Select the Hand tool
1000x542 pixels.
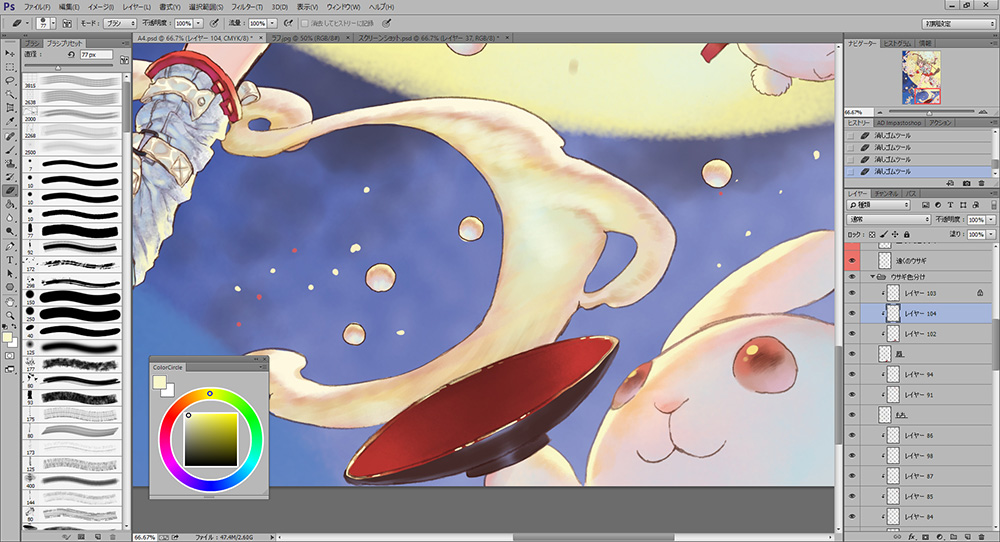(x=10, y=301)
